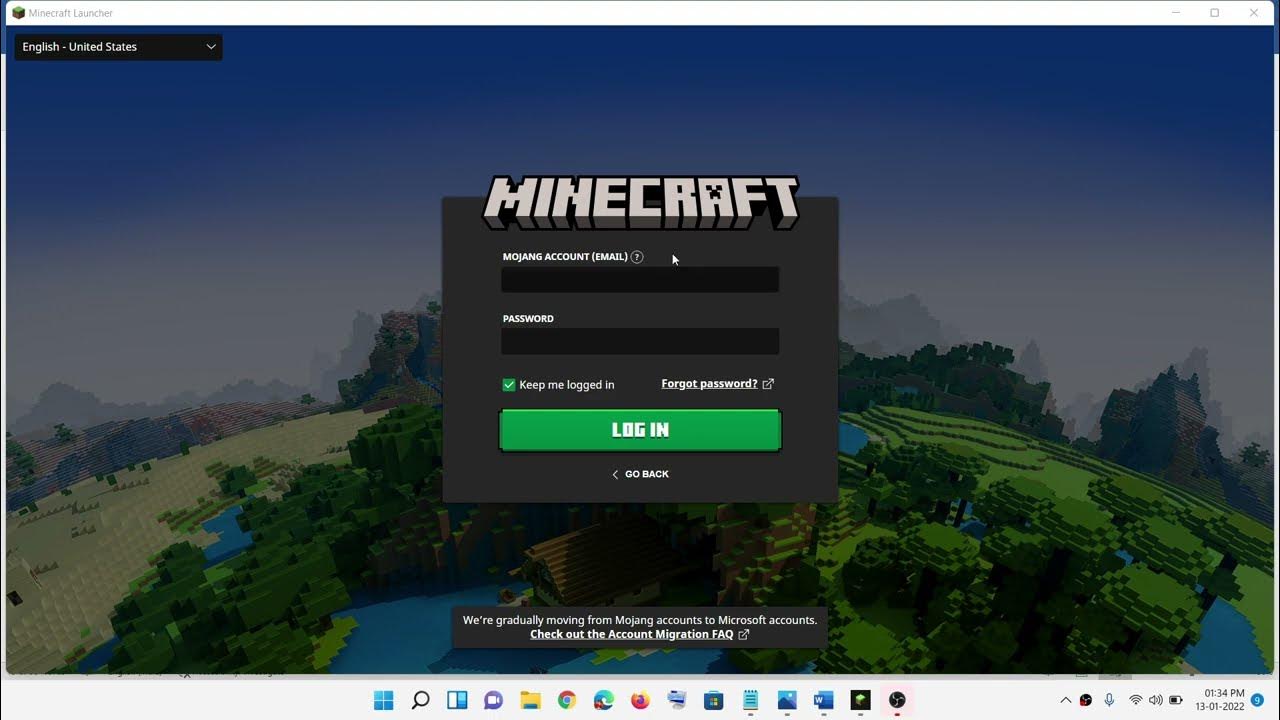Viewport: 1280px width, 720px height.
Task: Click the Minecraft Launcher taskbar icon
Action: [860, 700]
